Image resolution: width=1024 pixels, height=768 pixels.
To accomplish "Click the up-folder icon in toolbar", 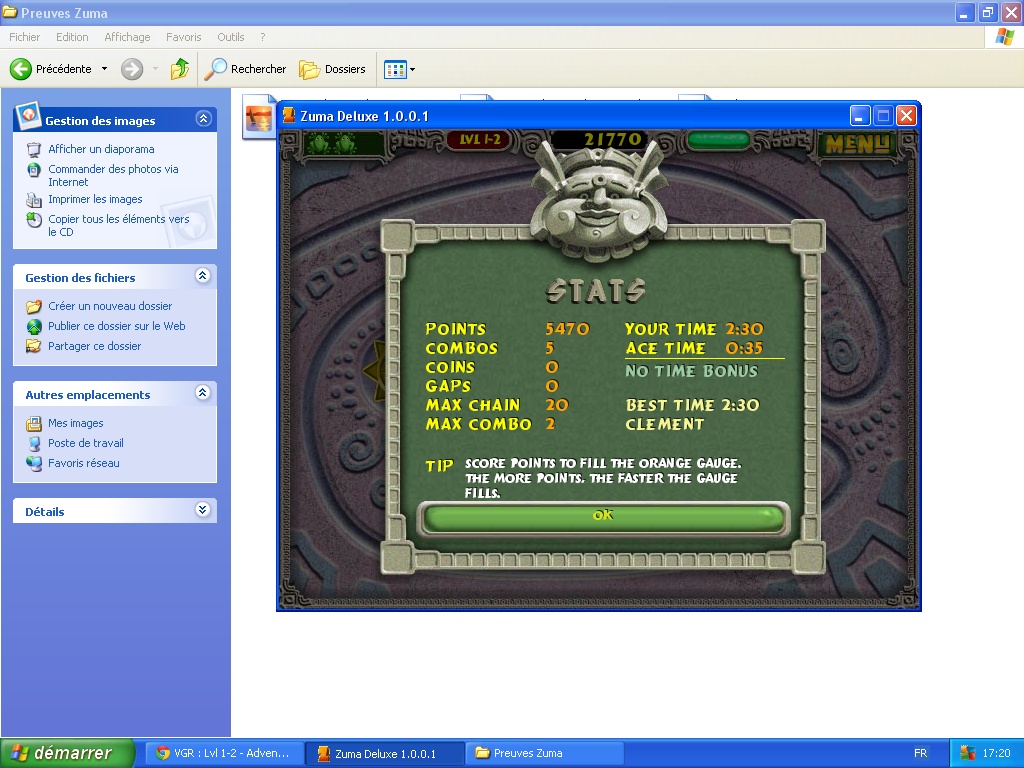I will (x=180, y=69).
